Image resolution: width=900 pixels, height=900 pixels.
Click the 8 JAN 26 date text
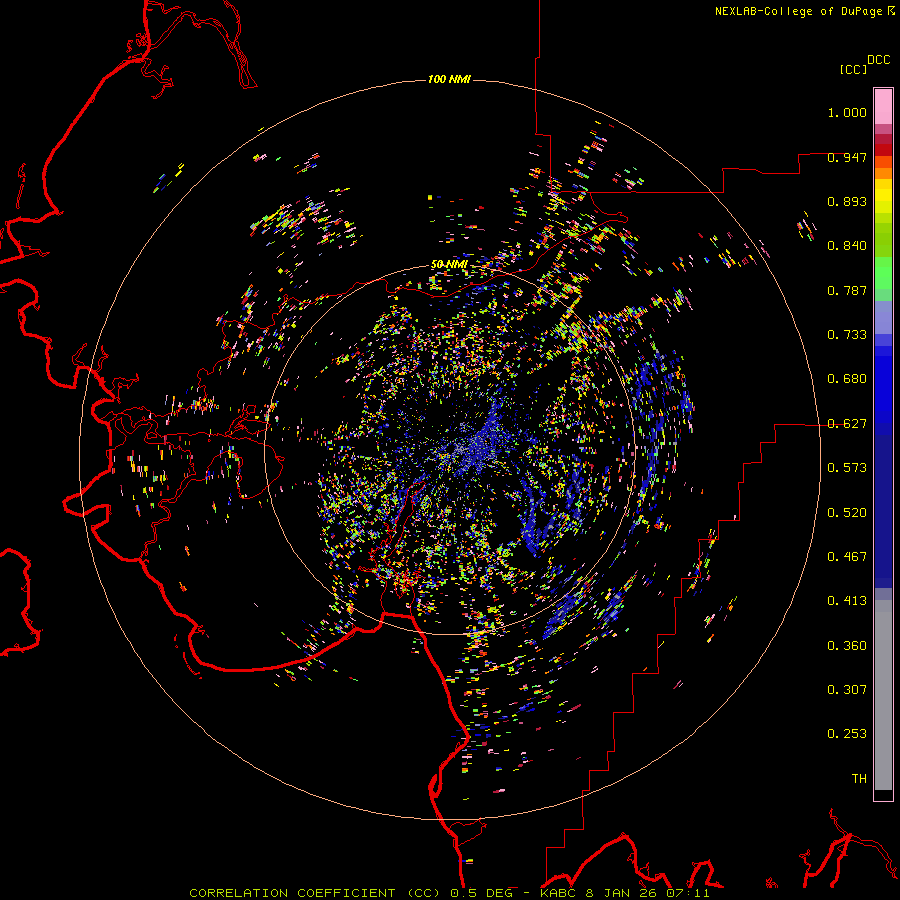[621, 893]
